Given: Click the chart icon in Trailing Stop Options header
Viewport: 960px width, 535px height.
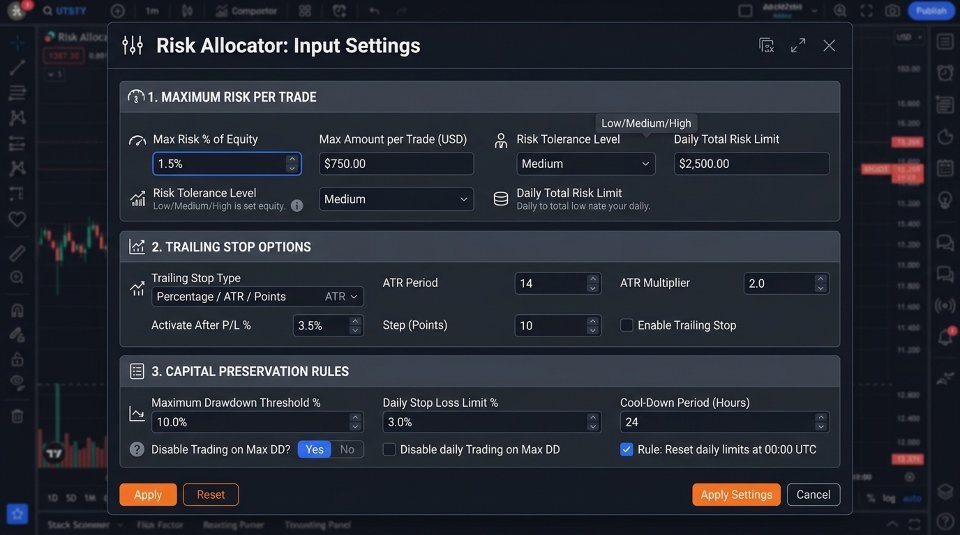Looking at the screenshot, I should tap(137, 247).
